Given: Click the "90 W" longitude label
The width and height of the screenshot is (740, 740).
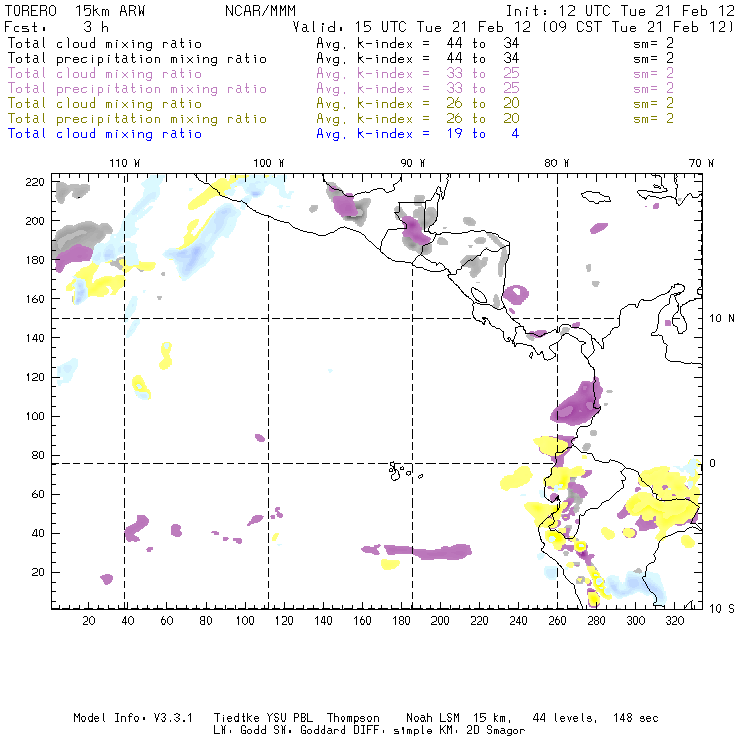Looking at the screenshot, I should (x=412, y=163).
